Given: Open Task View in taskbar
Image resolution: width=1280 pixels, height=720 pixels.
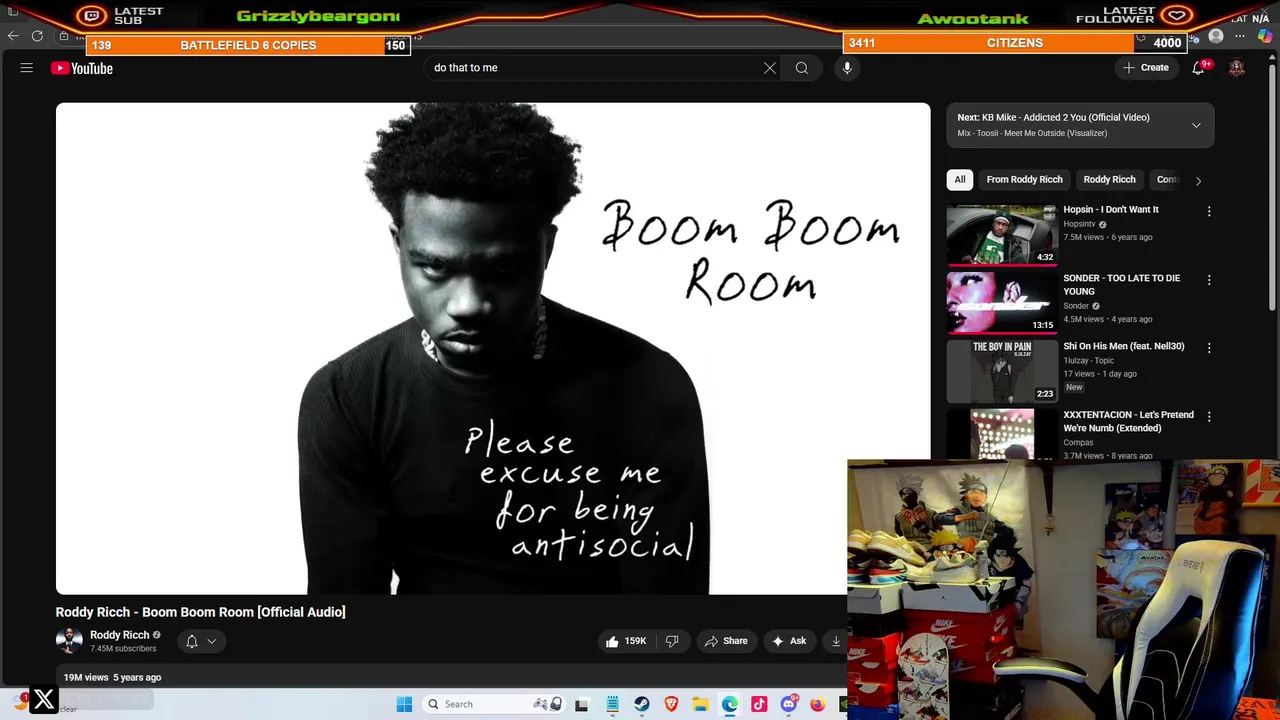Looking at the screenshot, I should tap(581, 704).
